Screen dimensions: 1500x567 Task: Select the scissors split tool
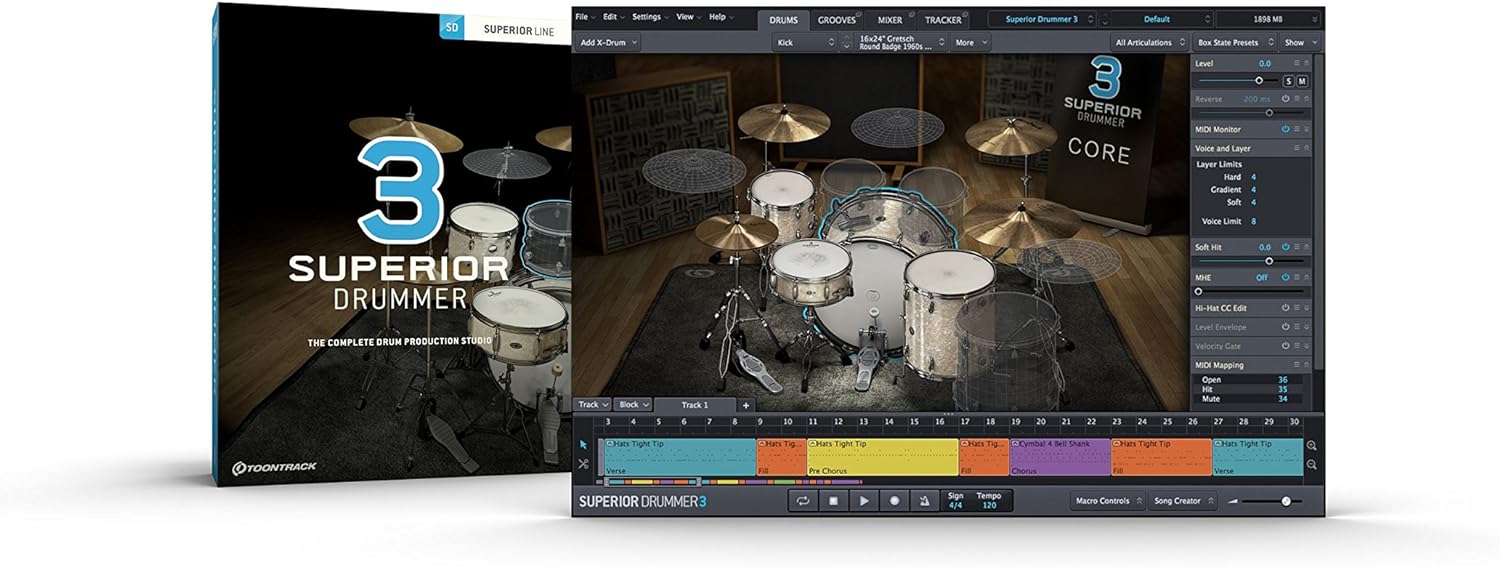click(583, 464)
